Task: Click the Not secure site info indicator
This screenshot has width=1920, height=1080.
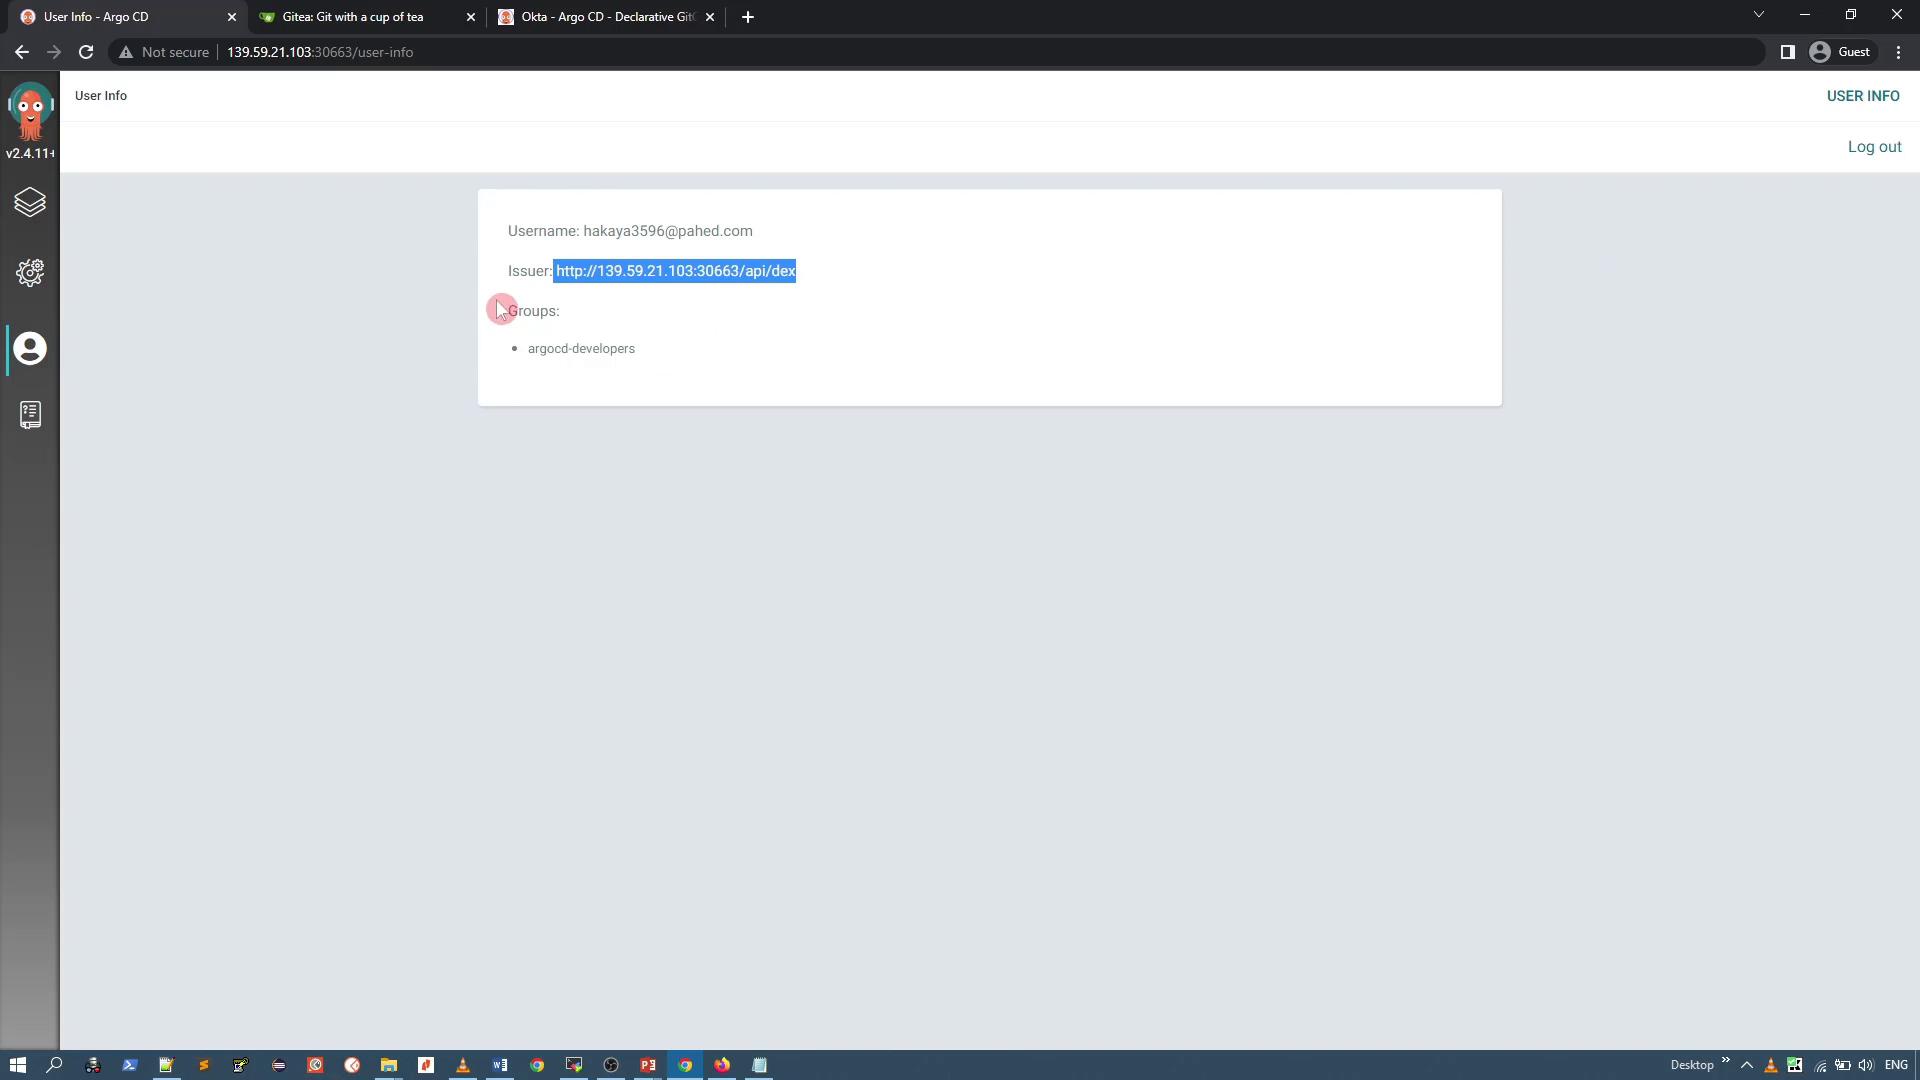Action: coord(164,52)
